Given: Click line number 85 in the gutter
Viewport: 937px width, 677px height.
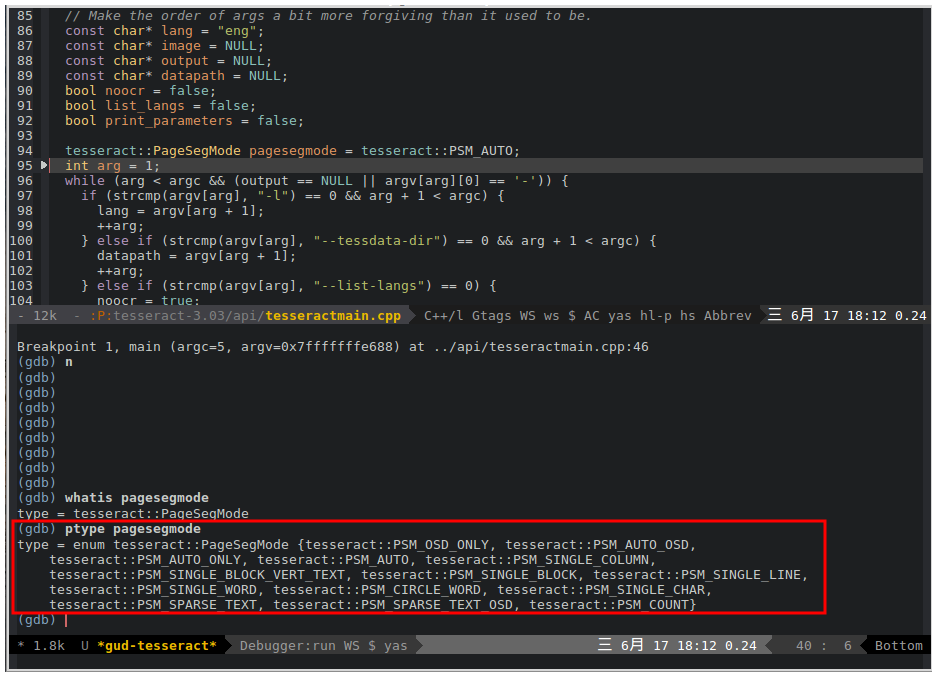Looking at the screenshot, I should point(25,16).
